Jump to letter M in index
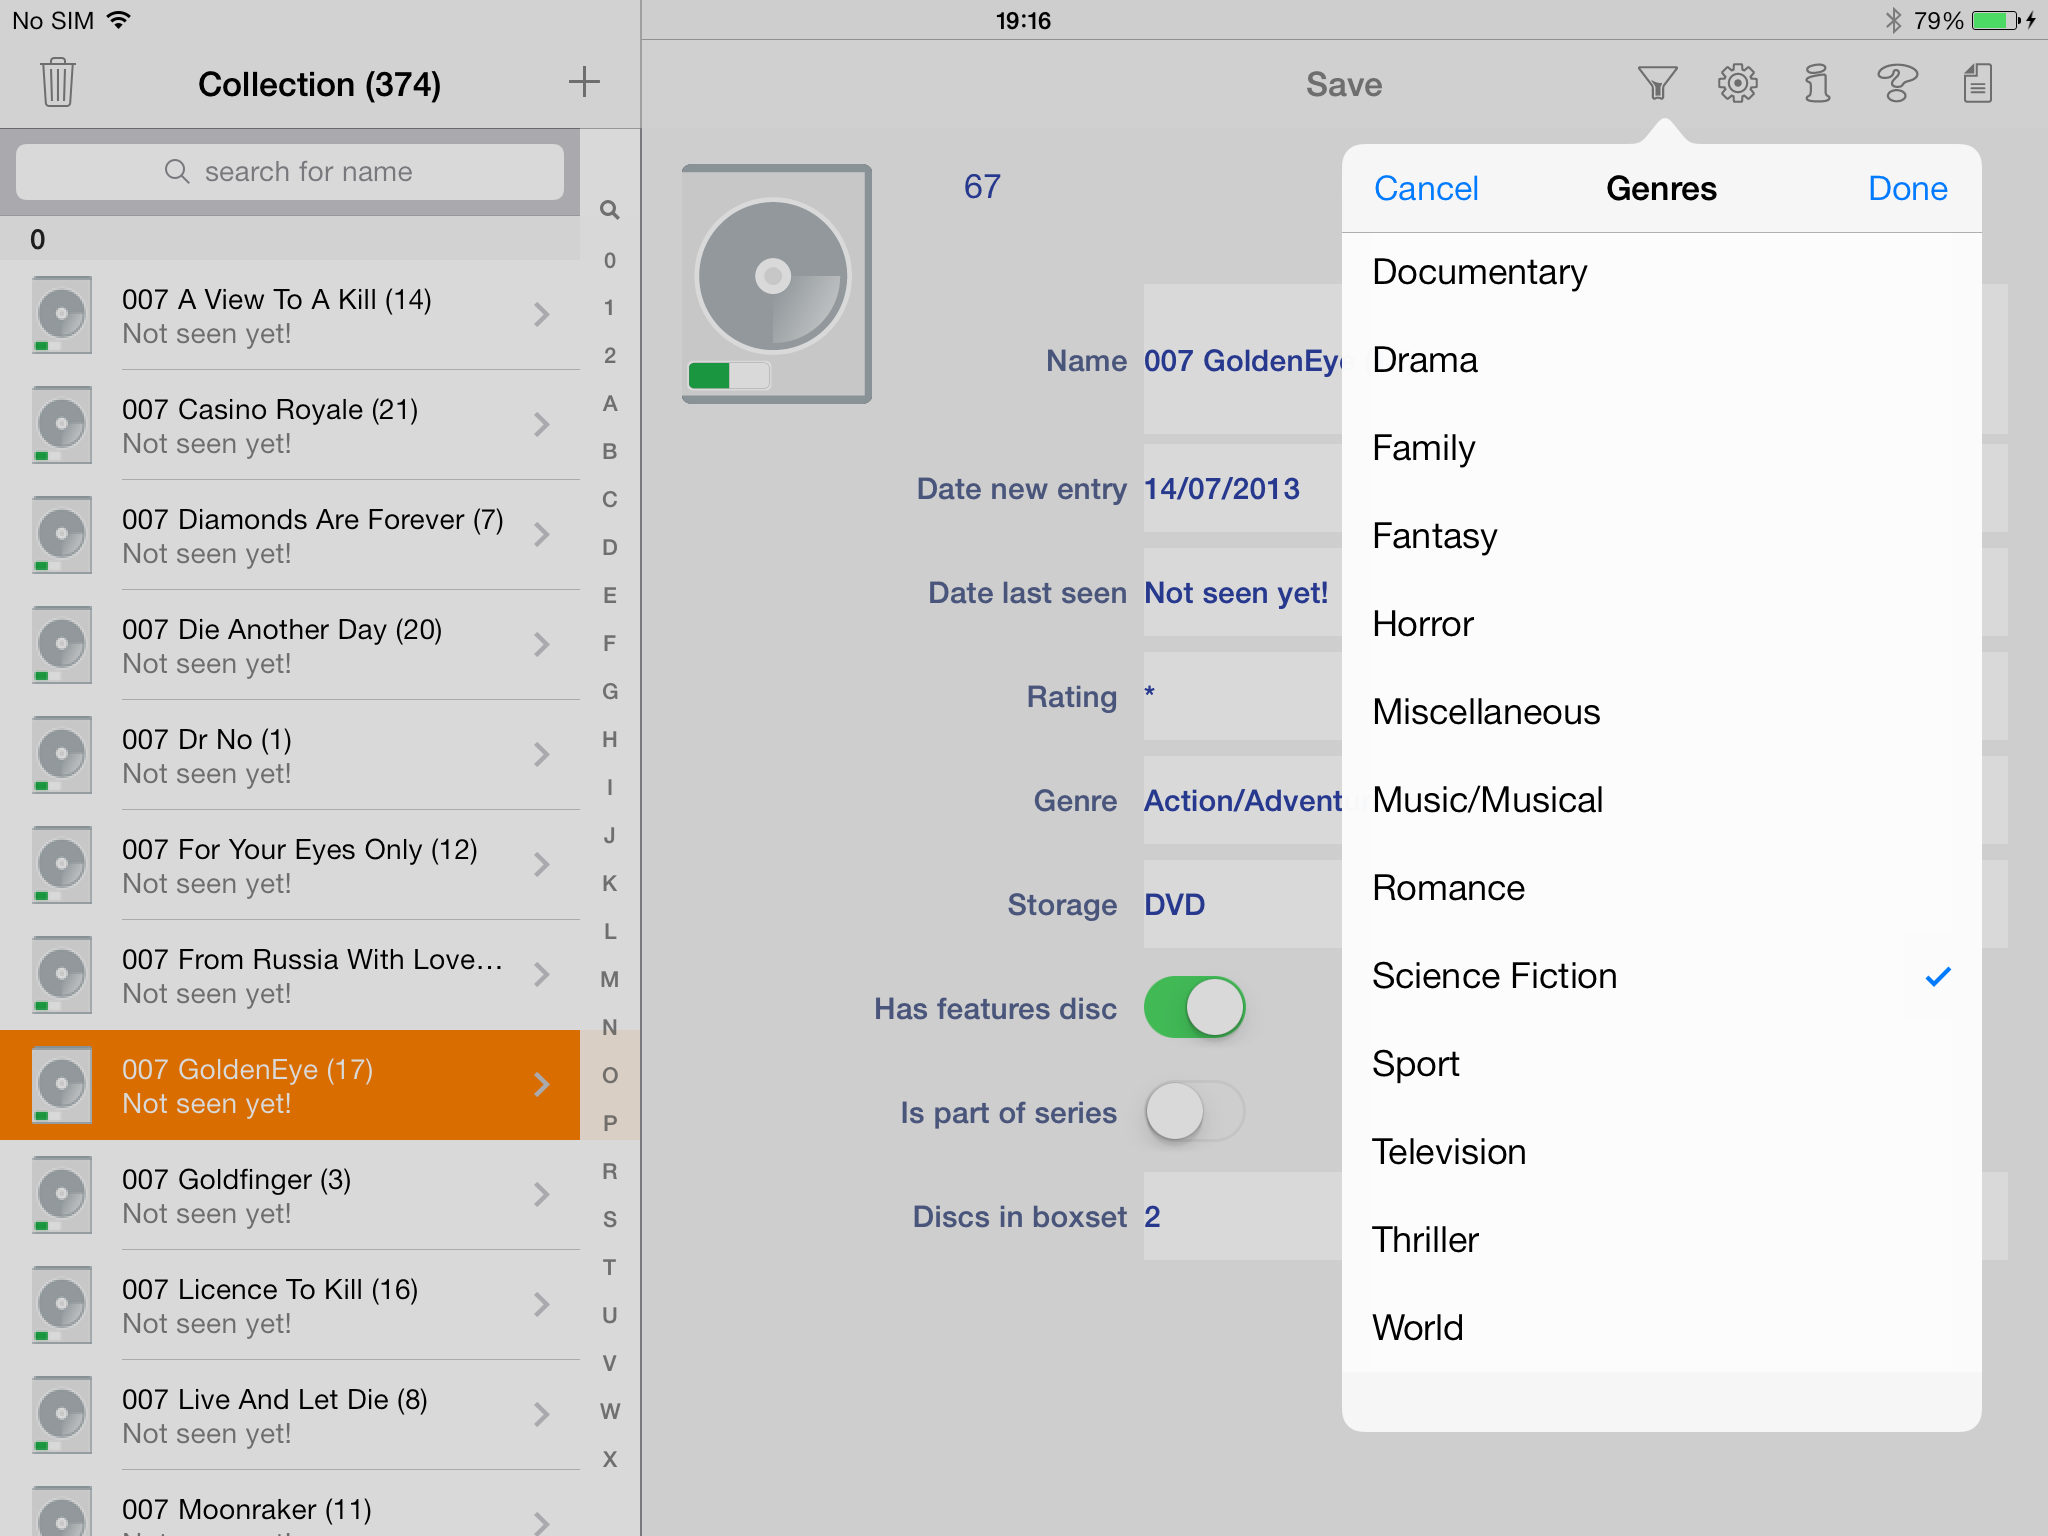This screenshot has width=2048, height=1536. (x=609, y=979)
